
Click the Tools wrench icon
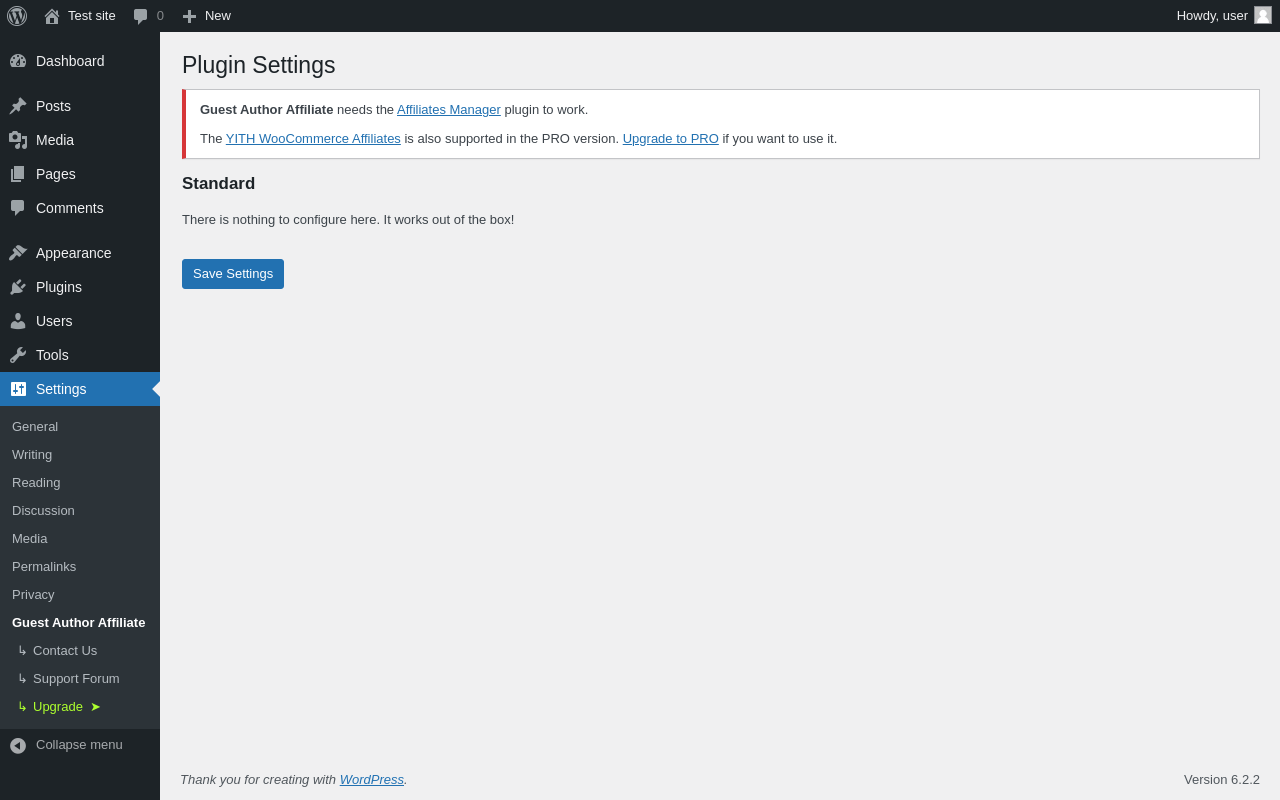(x=18, y=355)
